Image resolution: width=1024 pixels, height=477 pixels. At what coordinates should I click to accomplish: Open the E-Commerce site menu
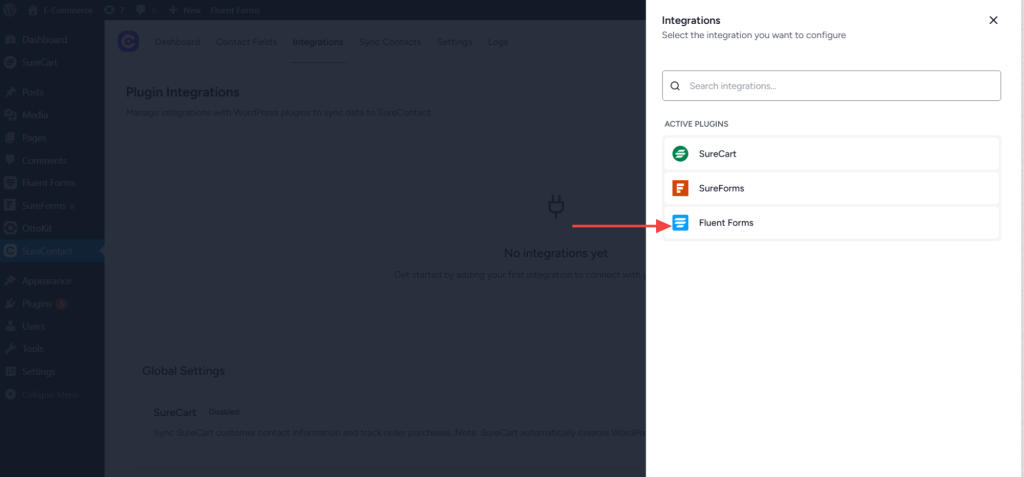tap(62, 9)
